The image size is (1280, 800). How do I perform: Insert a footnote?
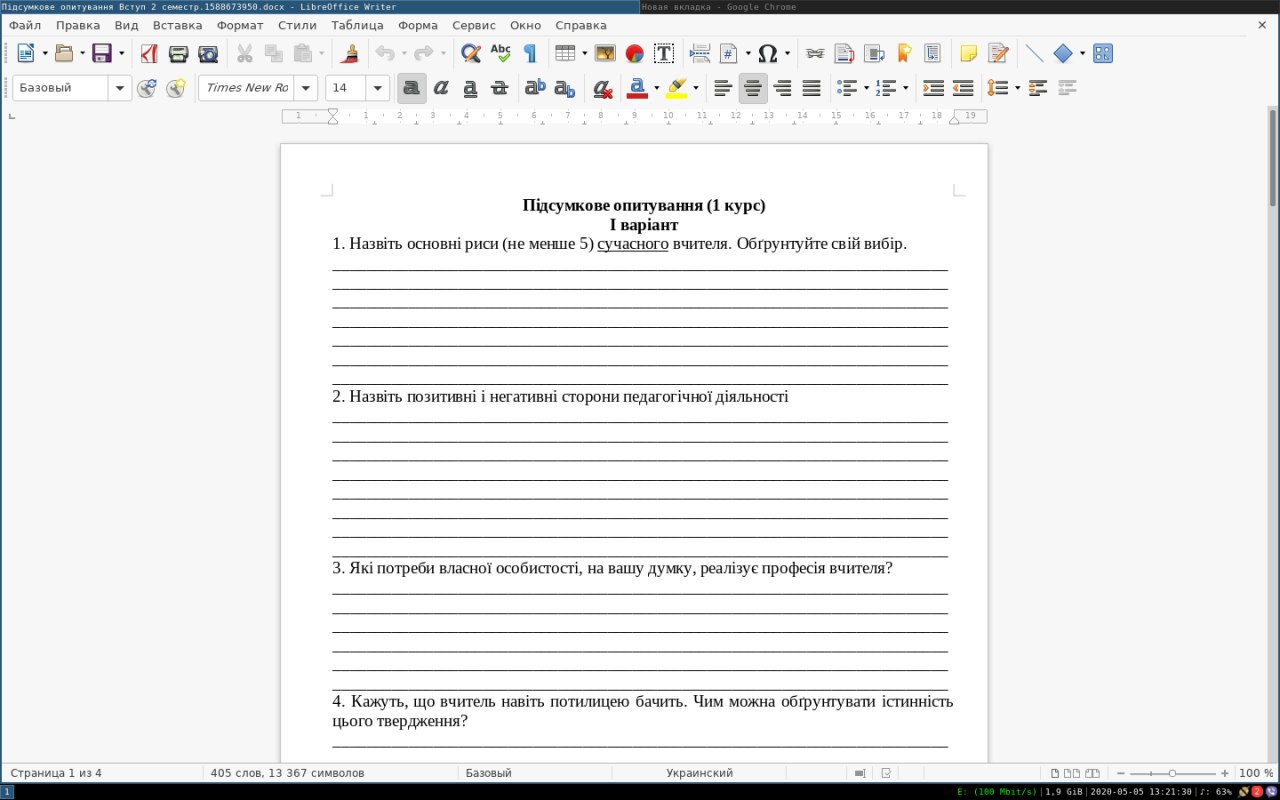845,53
